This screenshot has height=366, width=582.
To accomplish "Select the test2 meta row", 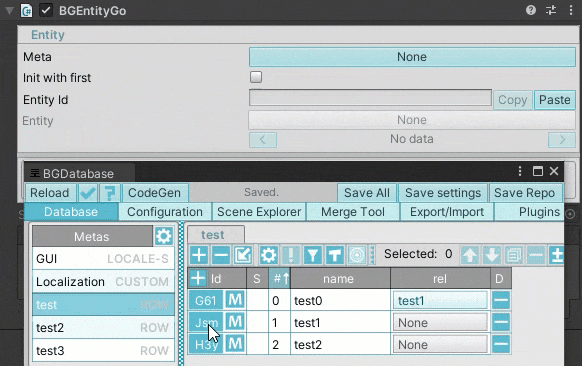I will [103, 328].
